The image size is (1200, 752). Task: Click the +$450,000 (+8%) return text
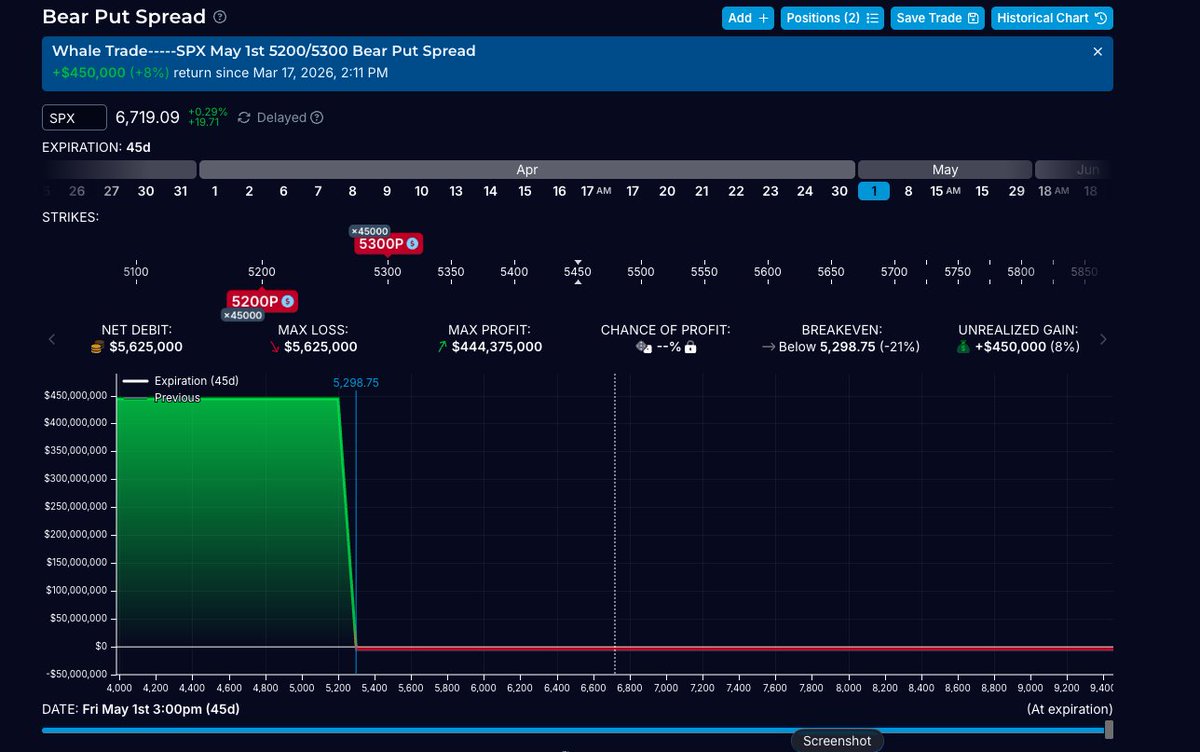pyautogui.click(x=111, y=72)
